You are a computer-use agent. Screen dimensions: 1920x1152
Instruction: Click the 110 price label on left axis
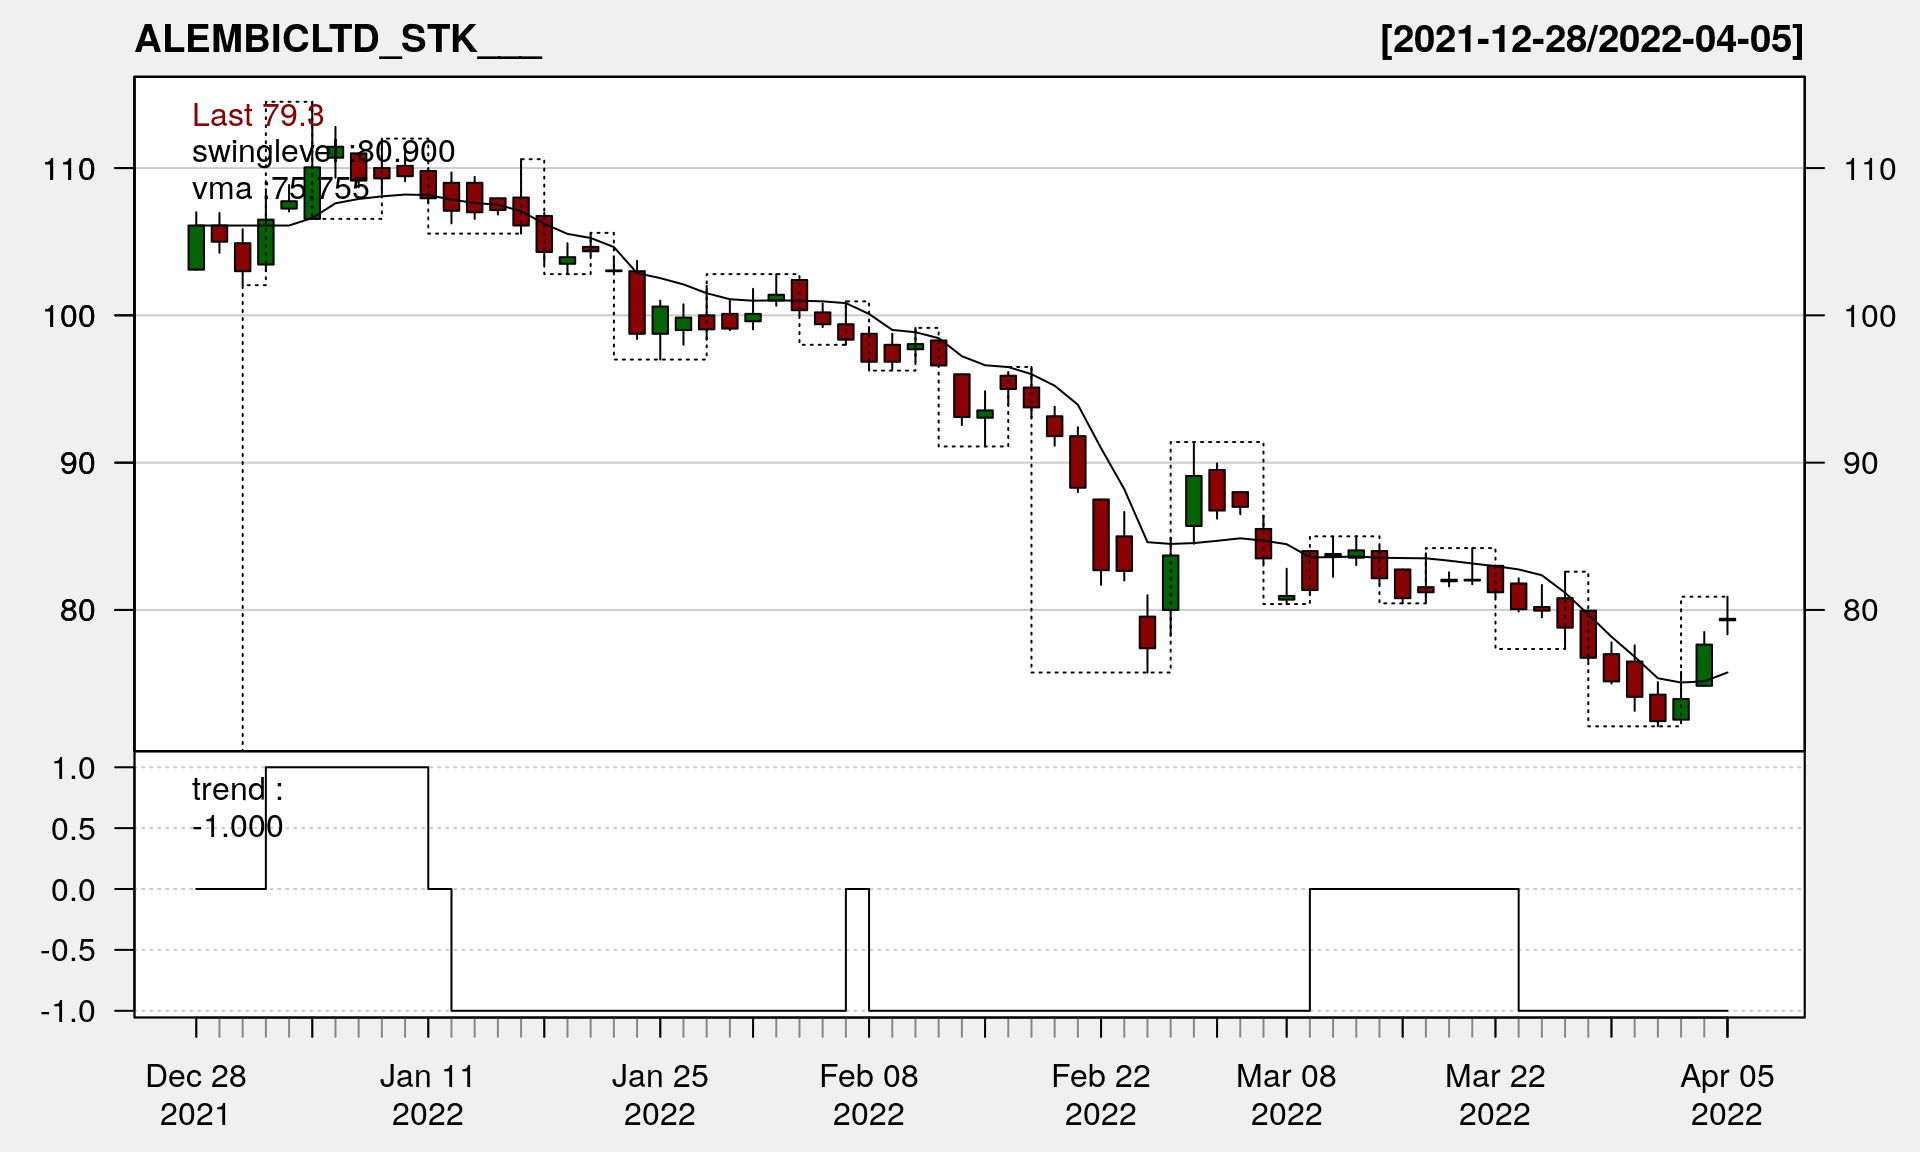point(69,169)
